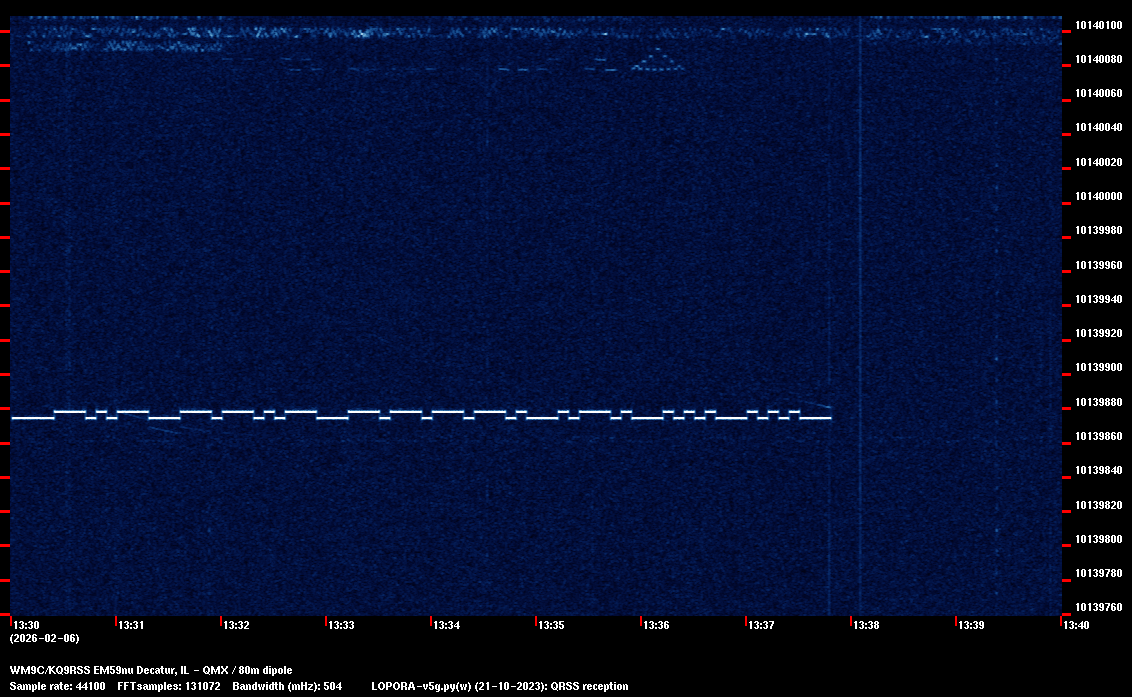Click the right end of the bright FSK trace
The image size is (1132, 697).
click(x=829, y=418)
